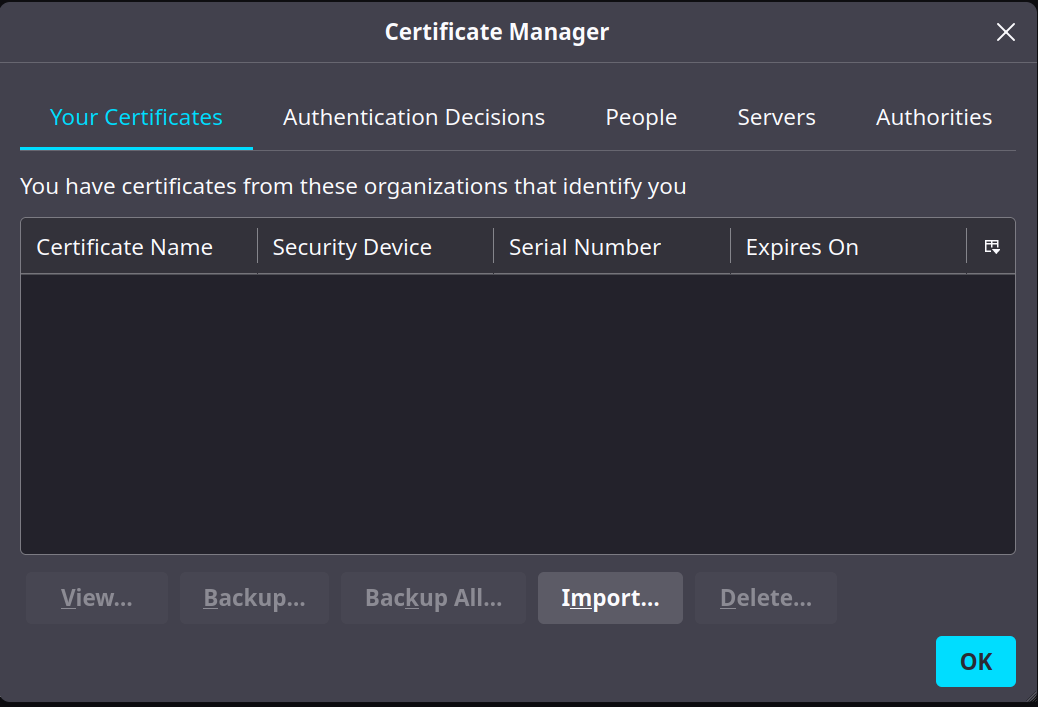This screenshot has width=1038, height=707.
Task: Sort by Certificate Name column header
Action: (125, 247)
